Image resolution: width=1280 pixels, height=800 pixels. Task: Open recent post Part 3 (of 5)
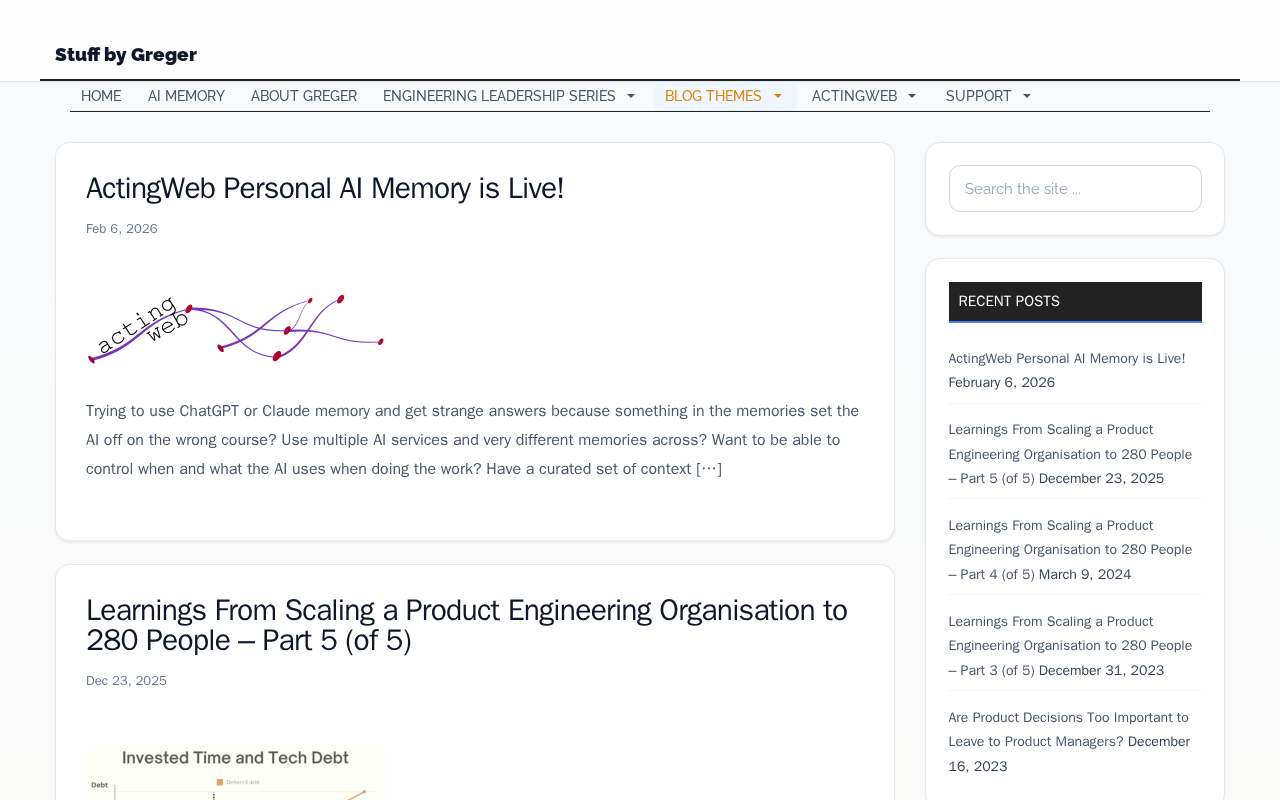point(1070,645)
